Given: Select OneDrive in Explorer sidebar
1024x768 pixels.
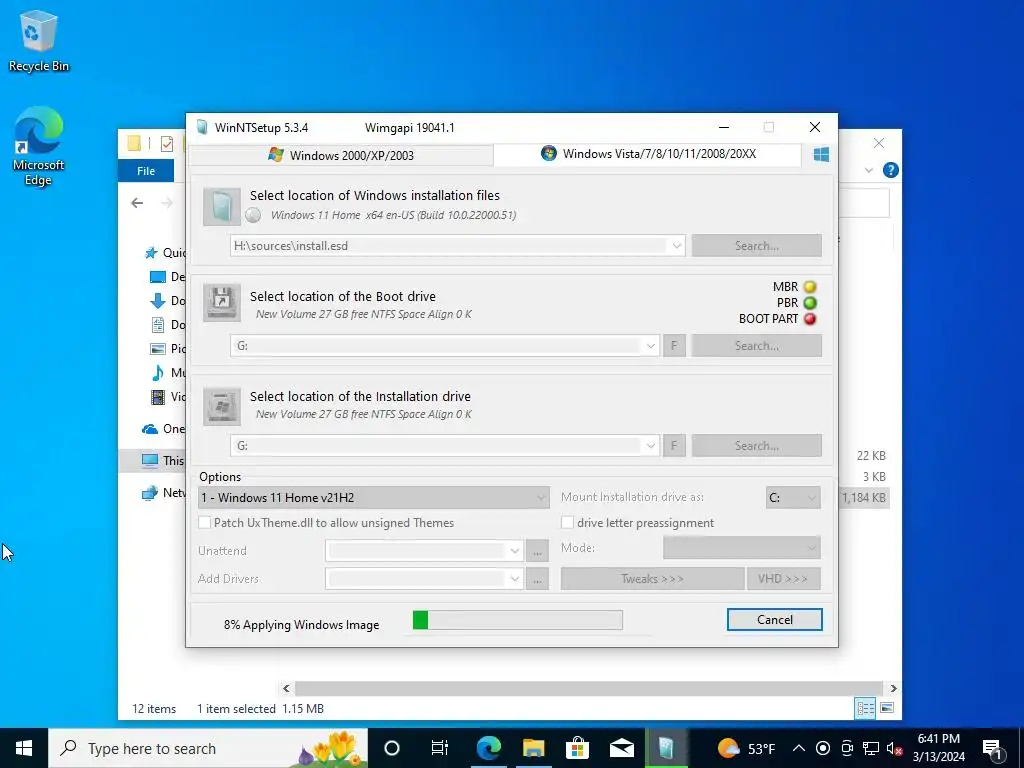Looking at the screenshot, I should pyautogui.click(x=163, y=429).
